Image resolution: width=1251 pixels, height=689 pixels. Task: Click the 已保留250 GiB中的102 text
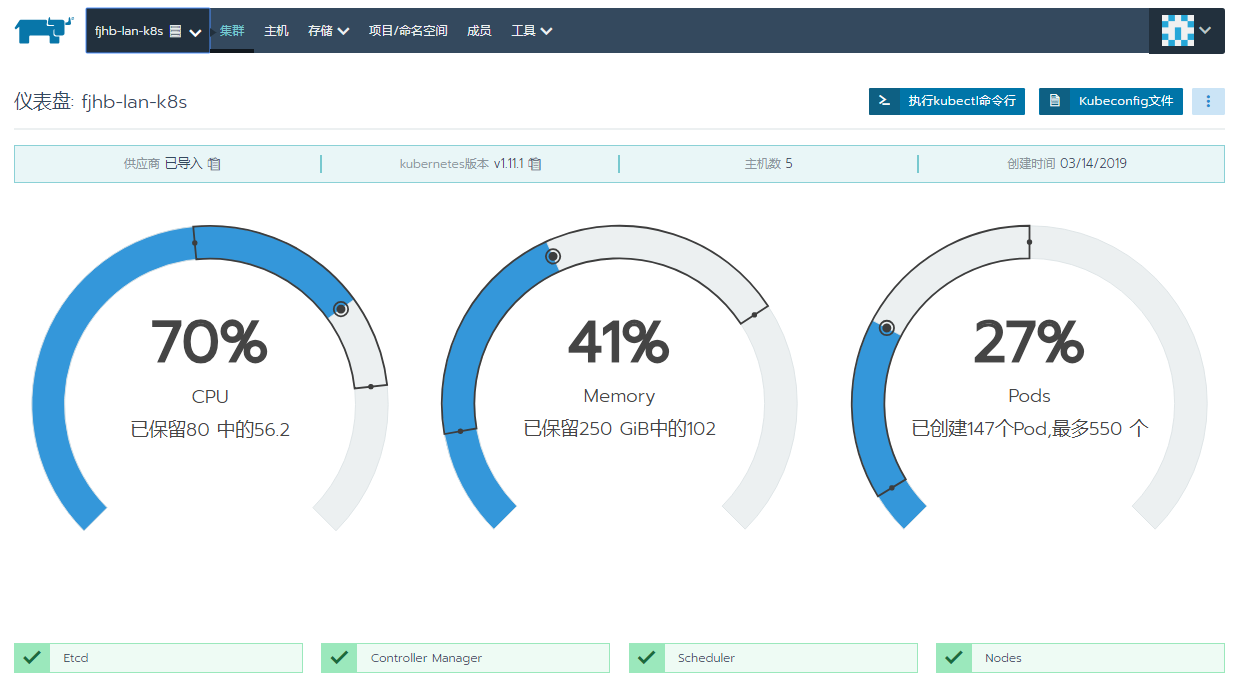point(619,429)
